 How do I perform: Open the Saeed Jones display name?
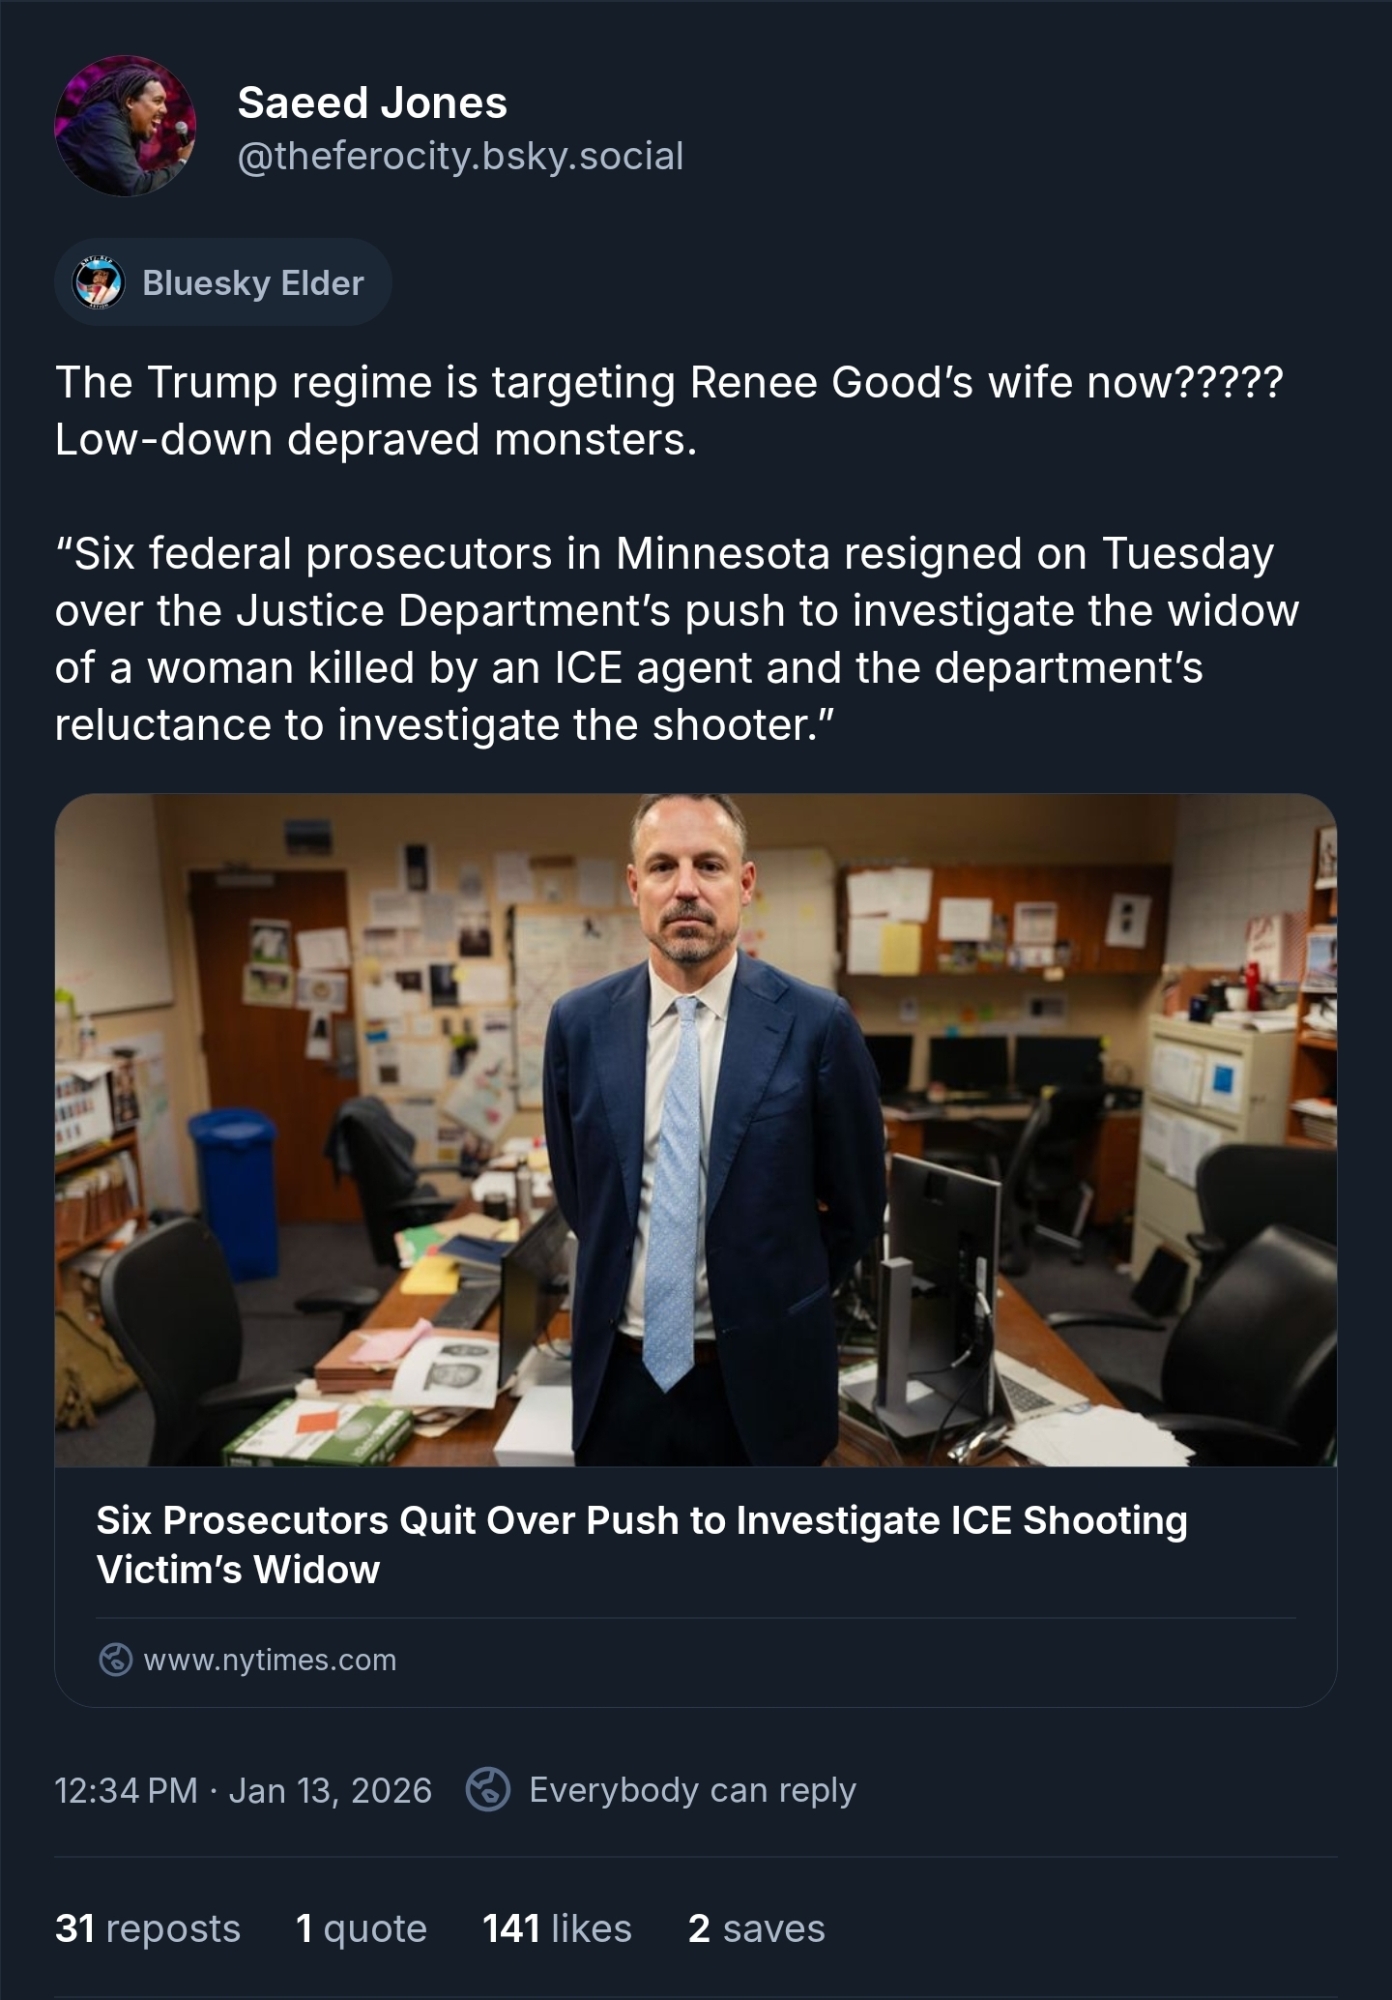(372, 102)
